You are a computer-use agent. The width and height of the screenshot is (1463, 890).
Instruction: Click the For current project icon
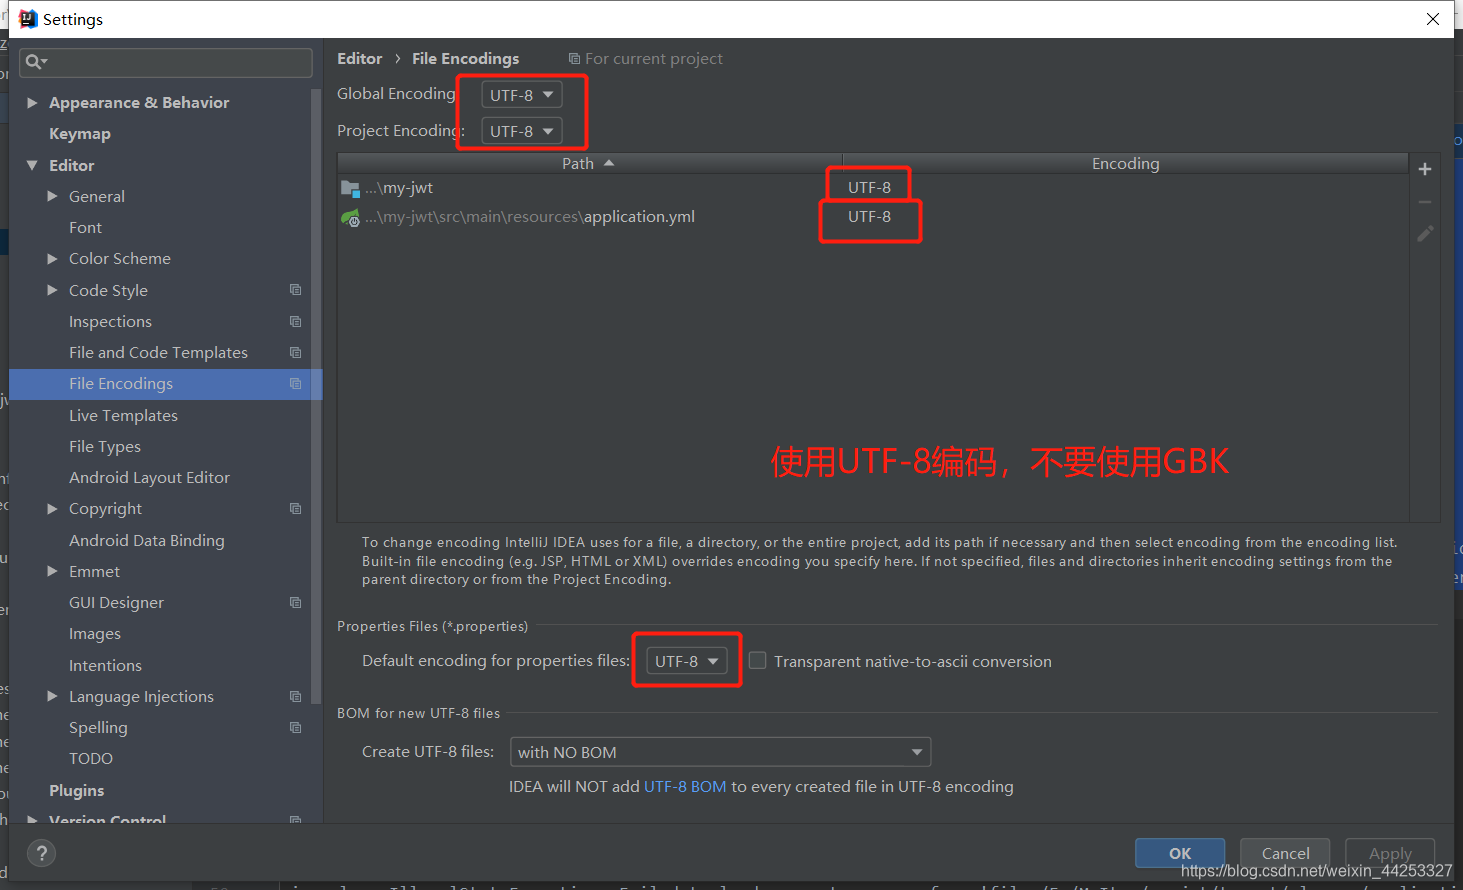point(574,59)
